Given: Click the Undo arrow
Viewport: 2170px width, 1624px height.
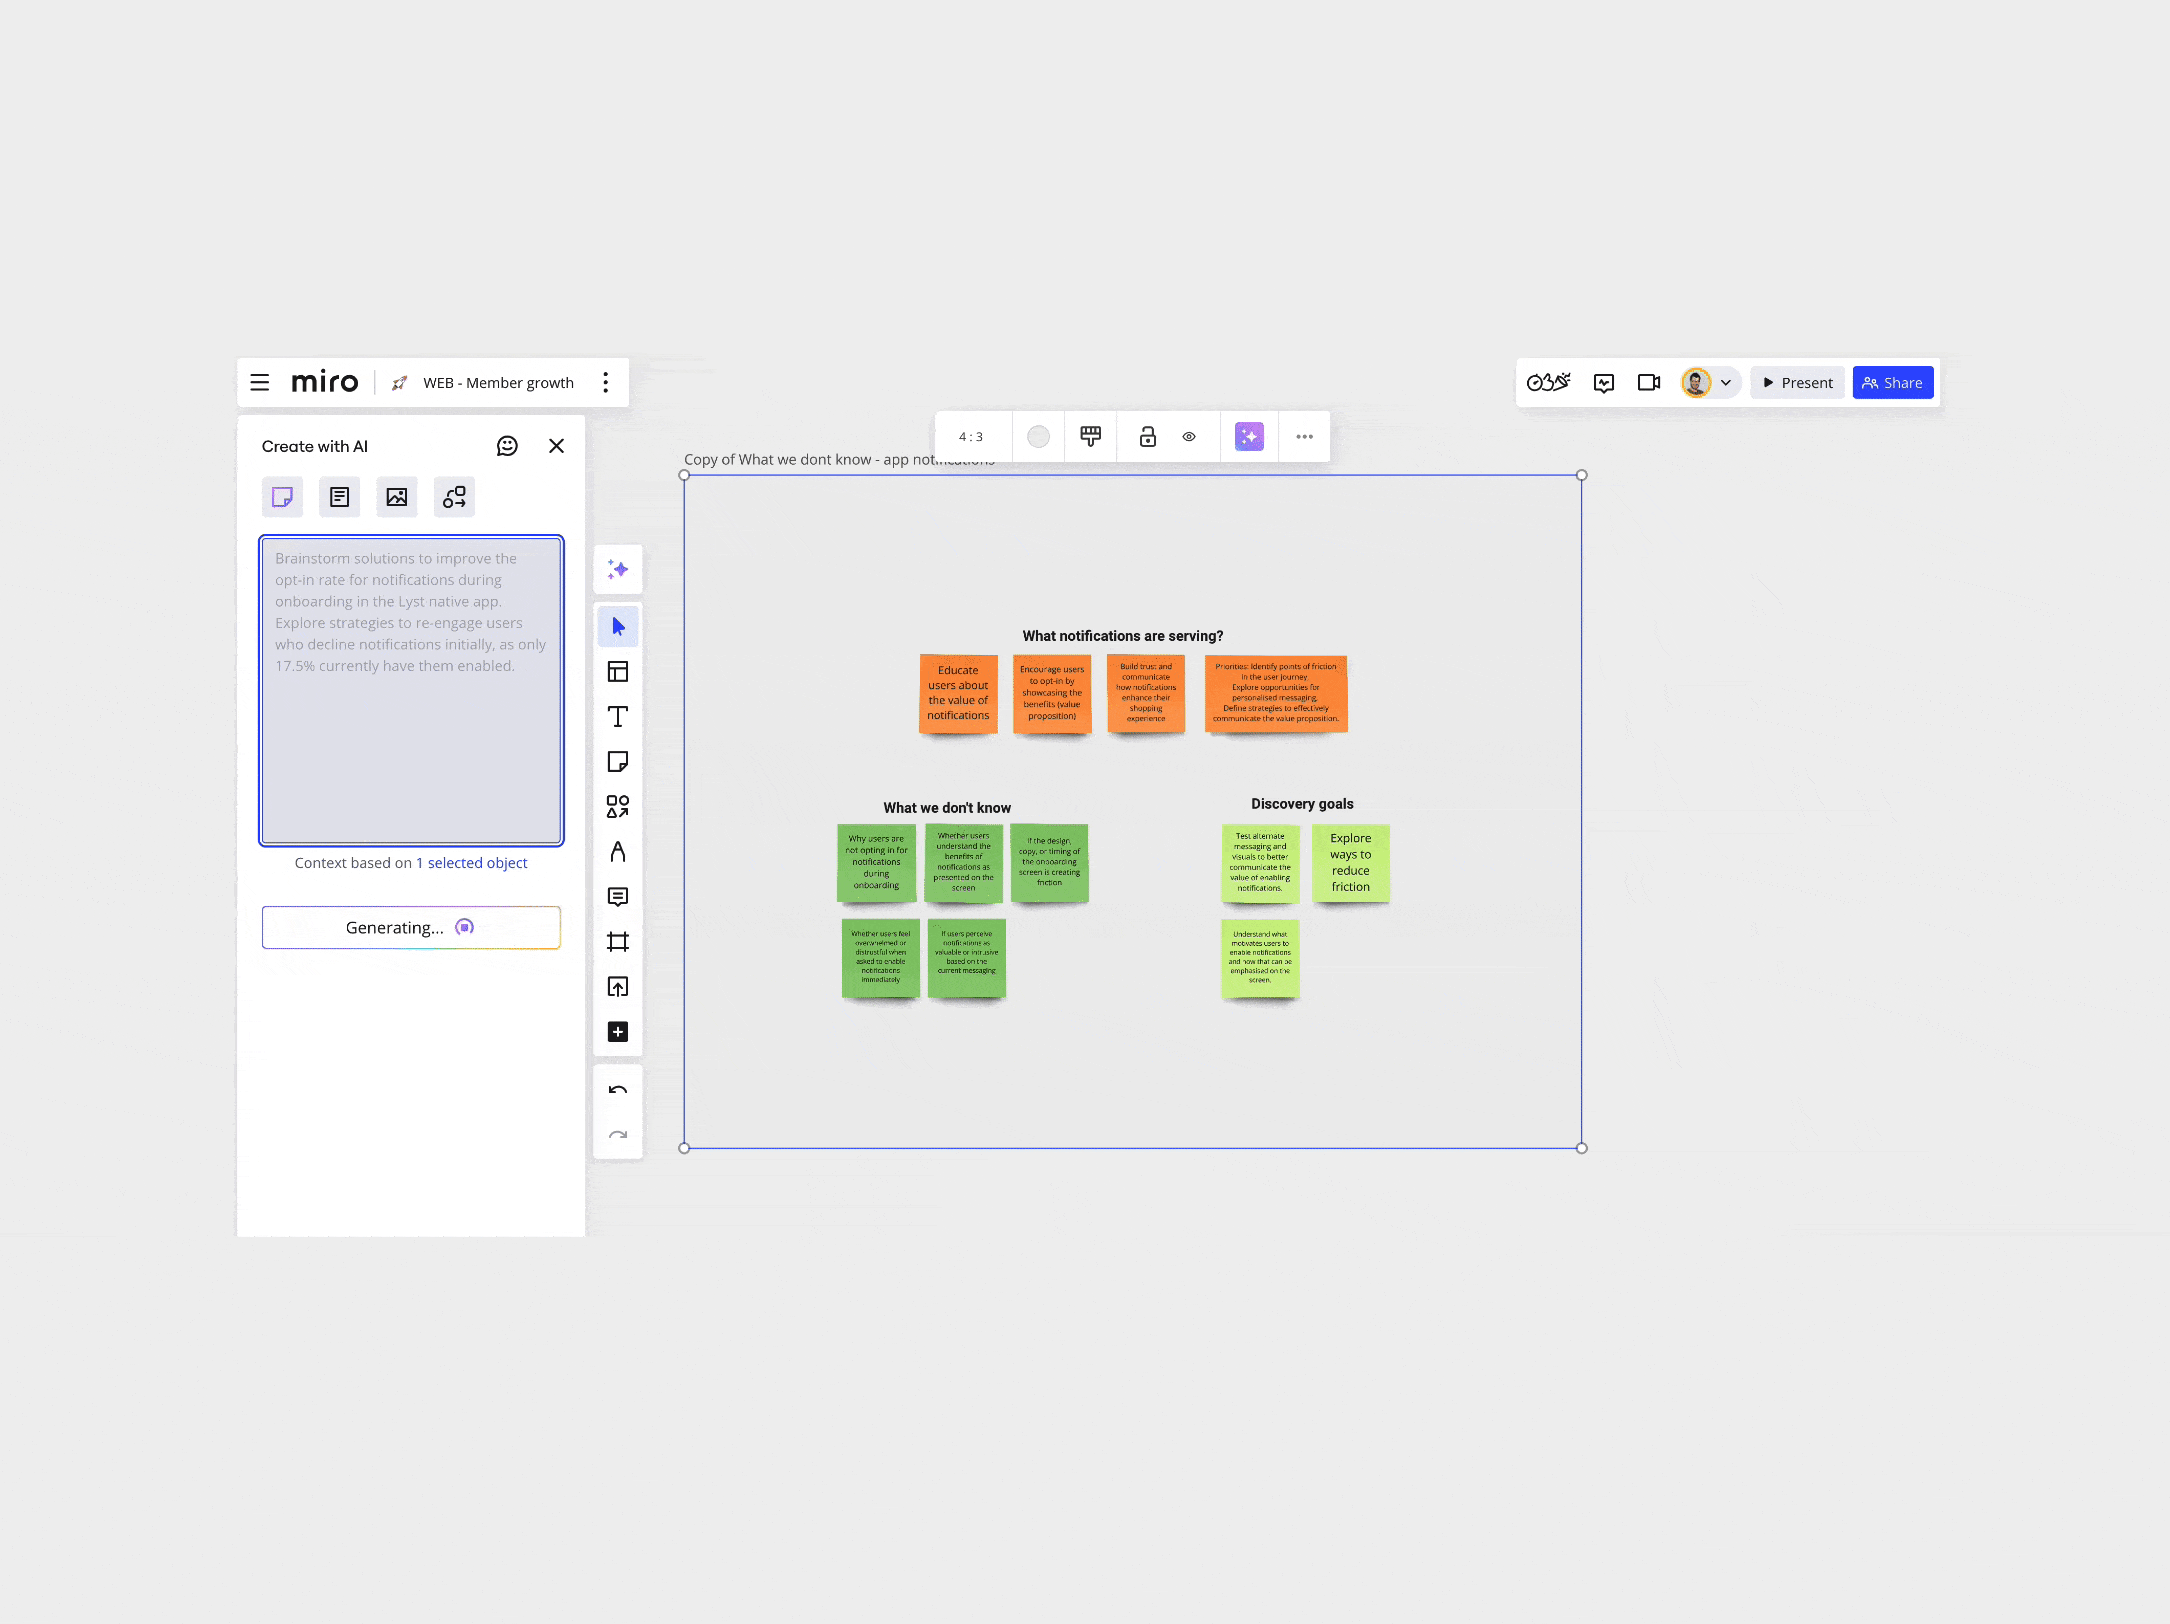Looking at the screenshot, I should (618, 1090).
